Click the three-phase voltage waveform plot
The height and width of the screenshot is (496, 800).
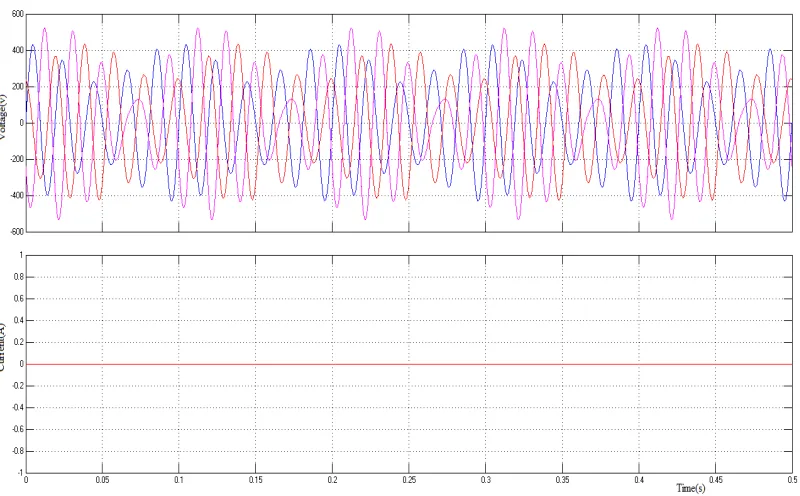[409, 123]
